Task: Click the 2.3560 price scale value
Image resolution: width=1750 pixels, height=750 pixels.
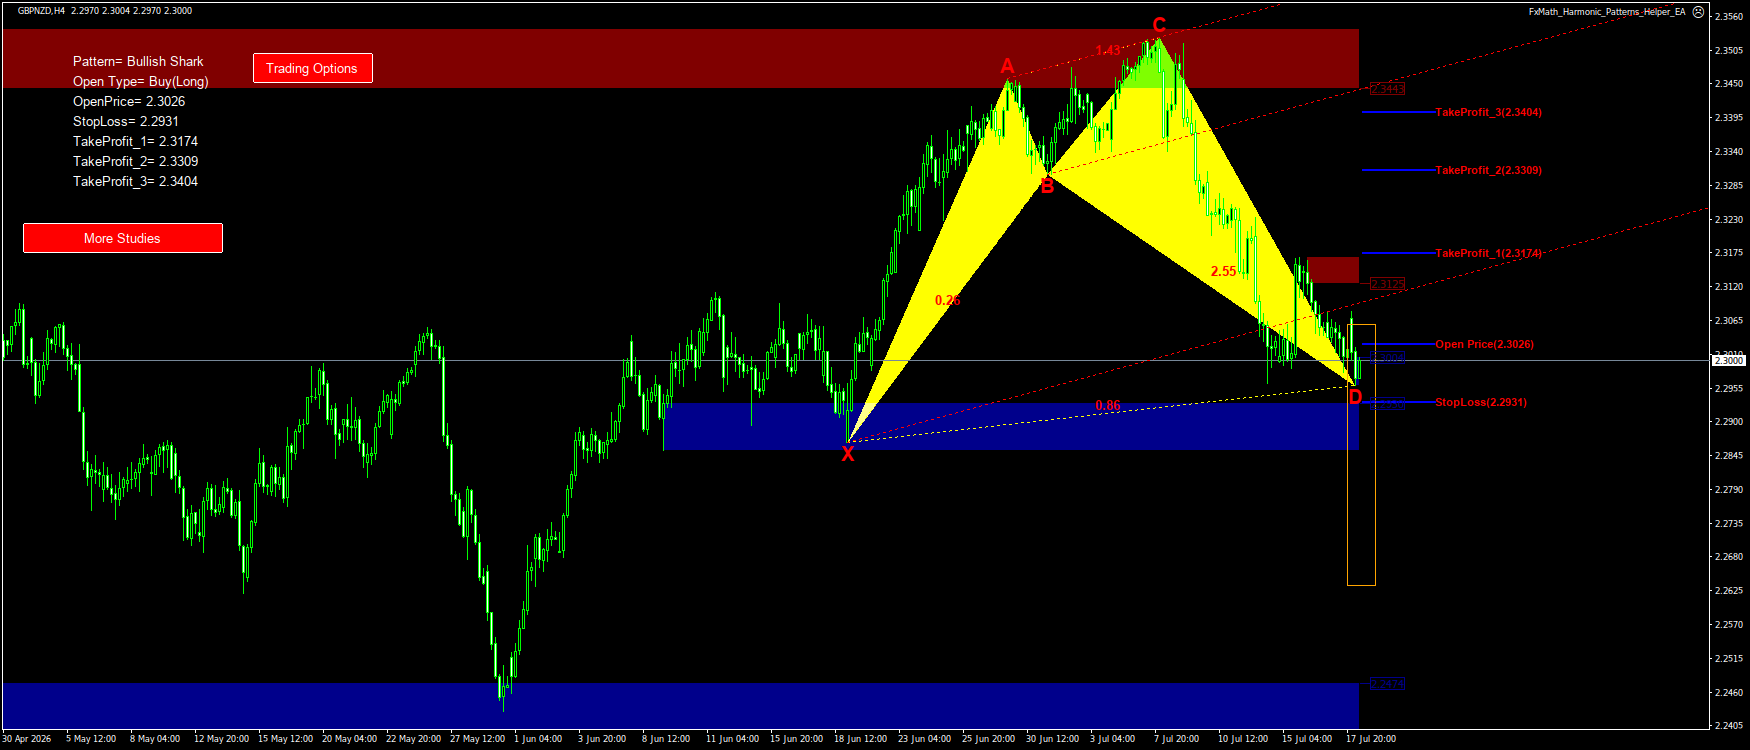Action: 1729,16
